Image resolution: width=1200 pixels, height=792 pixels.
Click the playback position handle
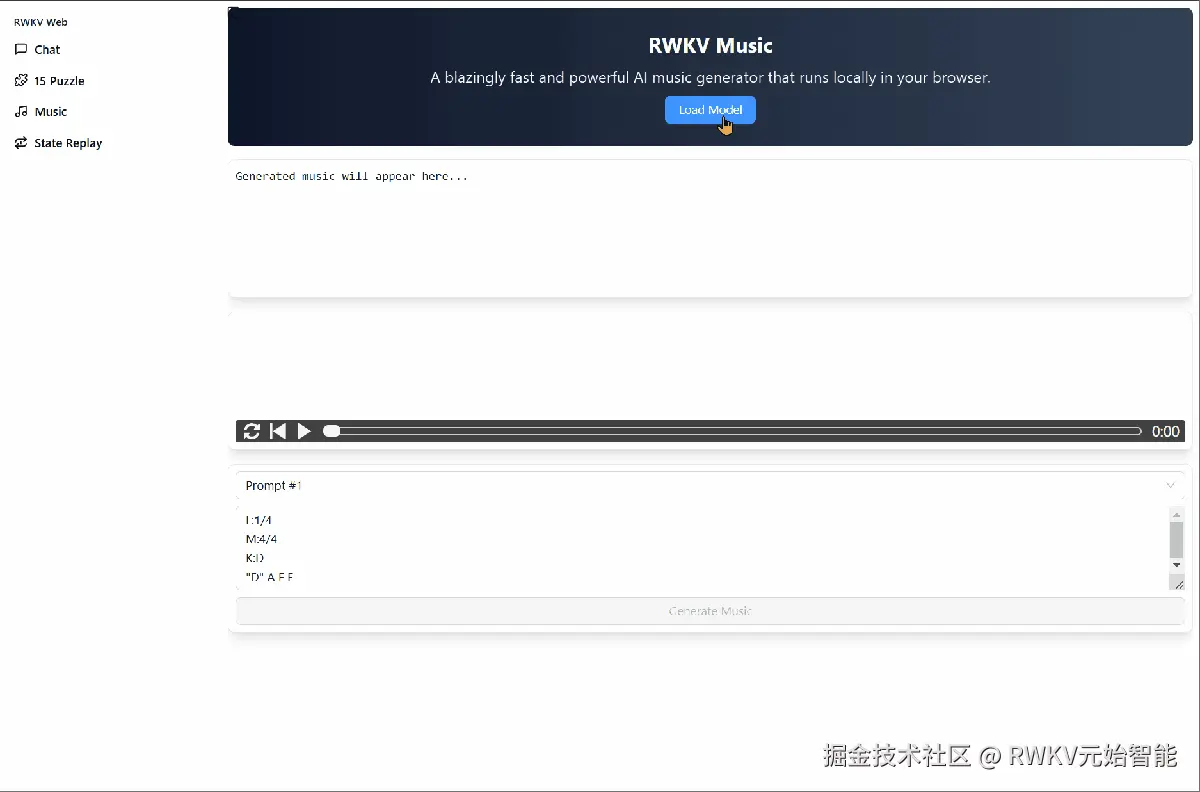tap(331, 431)
